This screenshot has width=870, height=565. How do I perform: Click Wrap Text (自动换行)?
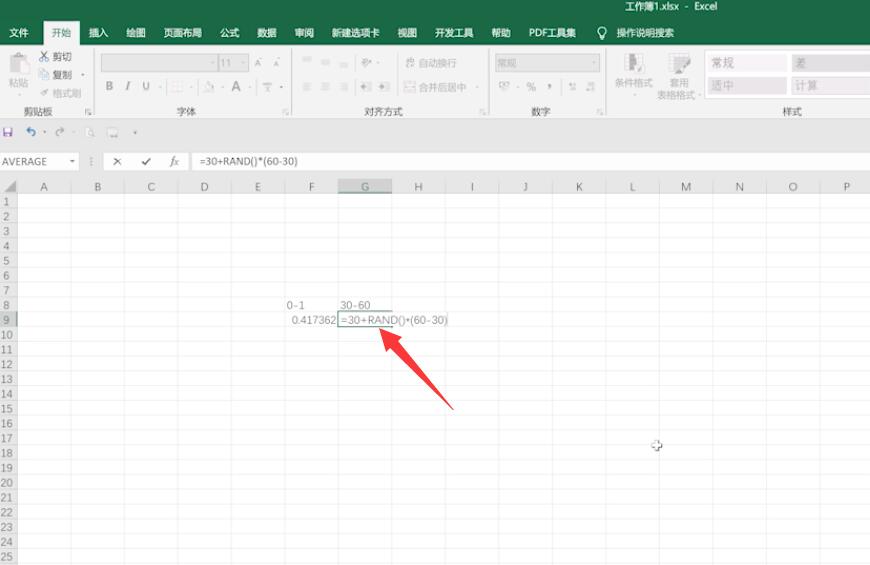(431, 63)
